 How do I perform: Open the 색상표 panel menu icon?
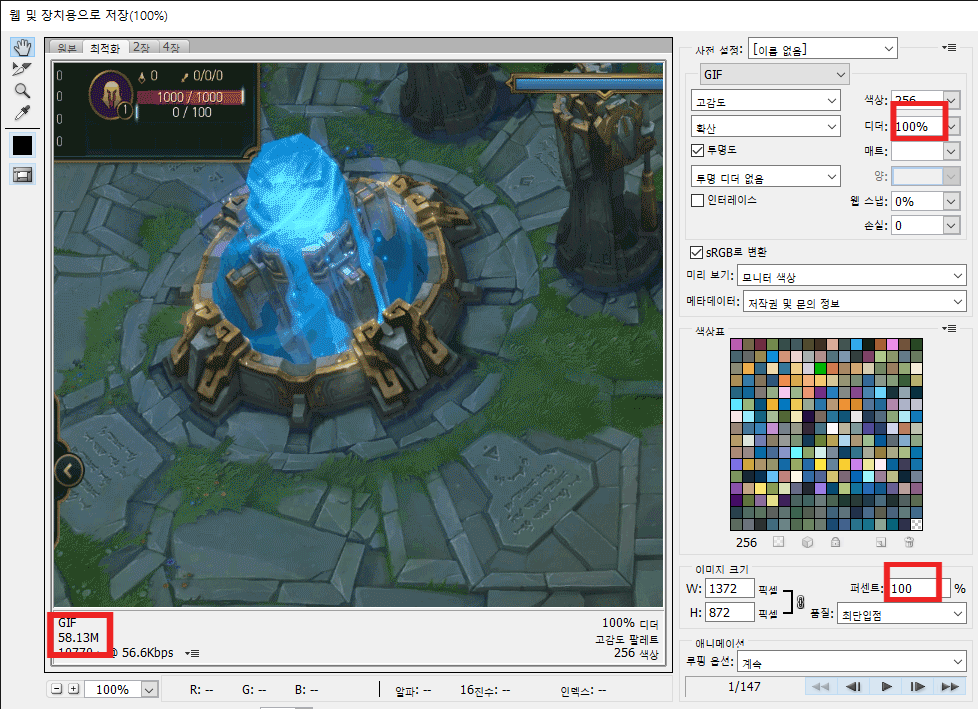click(949, 328)
